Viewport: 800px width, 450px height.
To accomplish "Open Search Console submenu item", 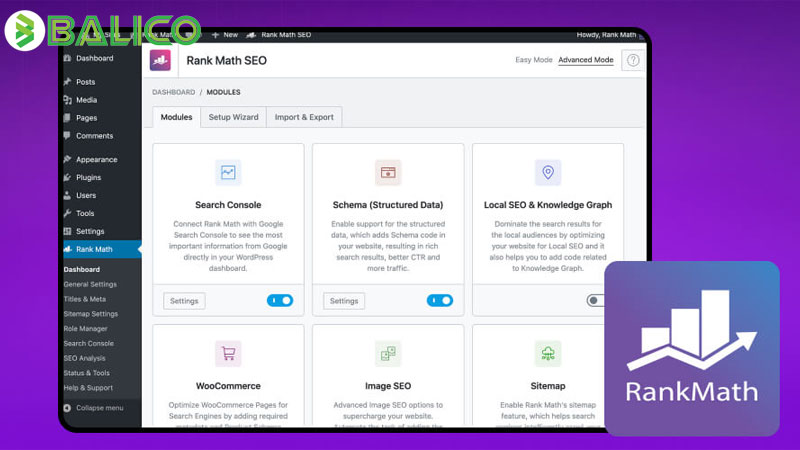I will [x=89, y=343].
